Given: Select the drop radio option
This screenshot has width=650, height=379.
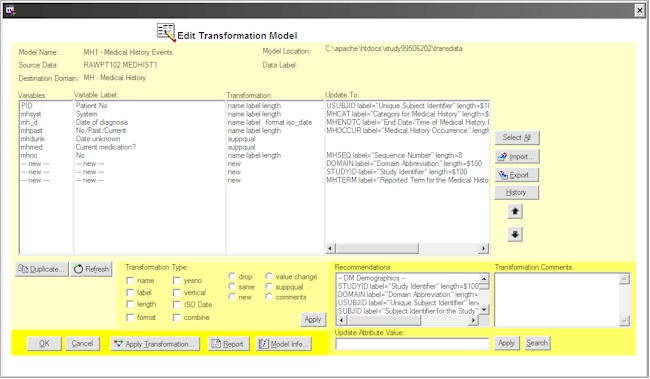Looking at the screenshot, I should click(232, 276).
